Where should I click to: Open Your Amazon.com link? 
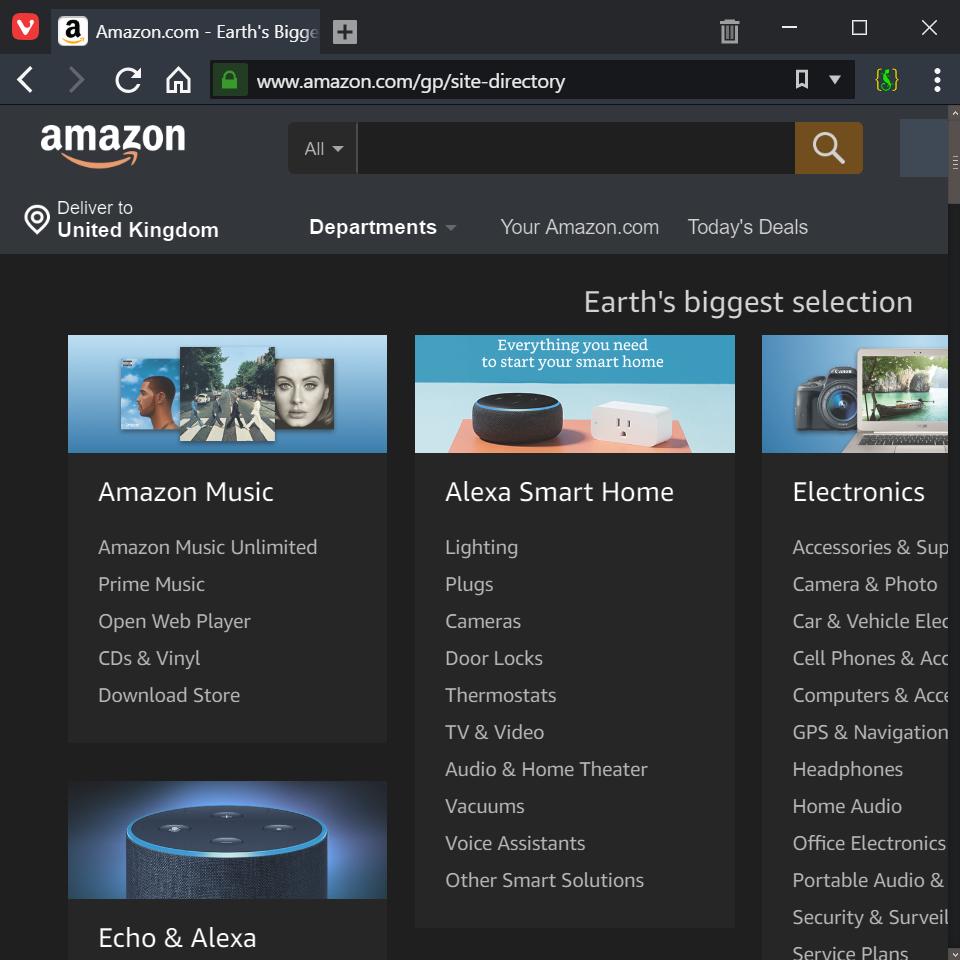pos(579,227)
